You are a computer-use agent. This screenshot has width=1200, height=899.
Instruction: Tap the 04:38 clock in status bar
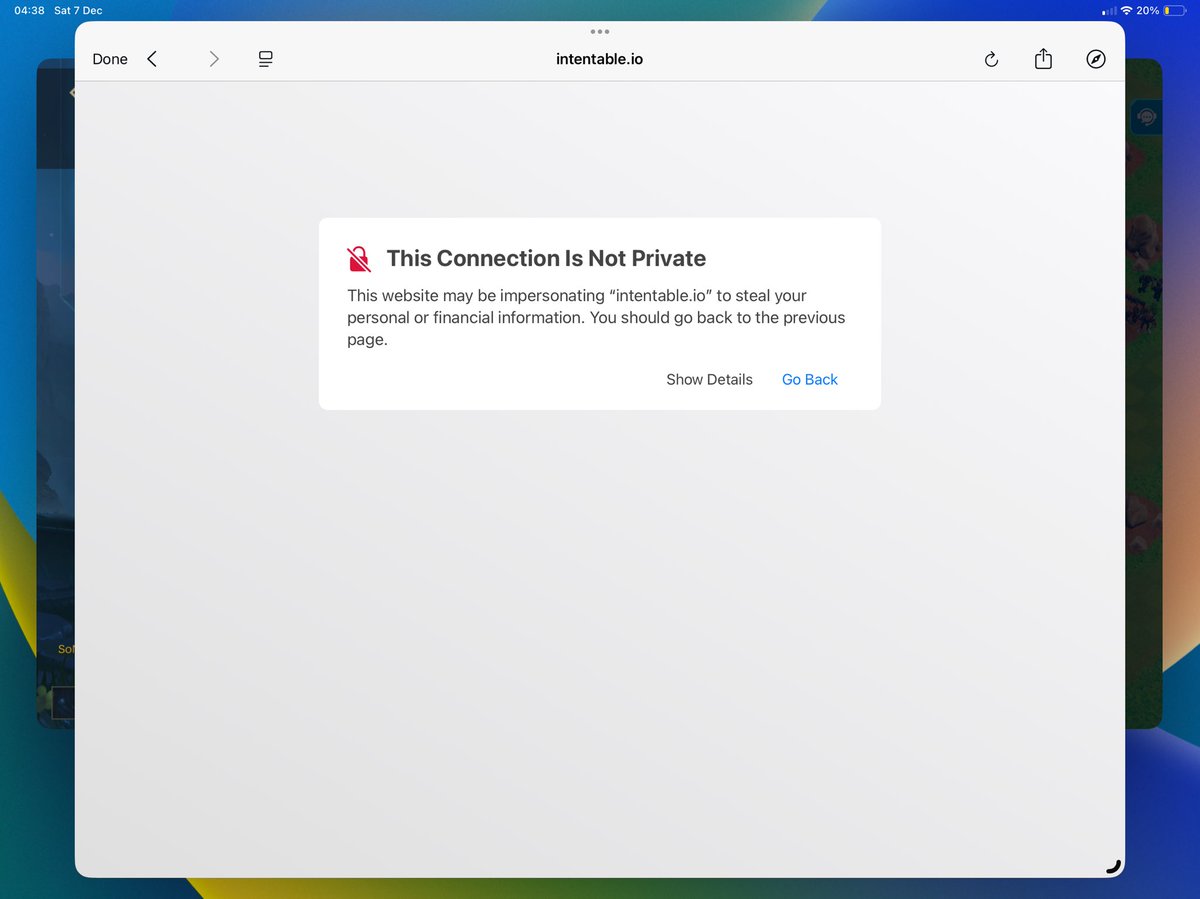29,10
